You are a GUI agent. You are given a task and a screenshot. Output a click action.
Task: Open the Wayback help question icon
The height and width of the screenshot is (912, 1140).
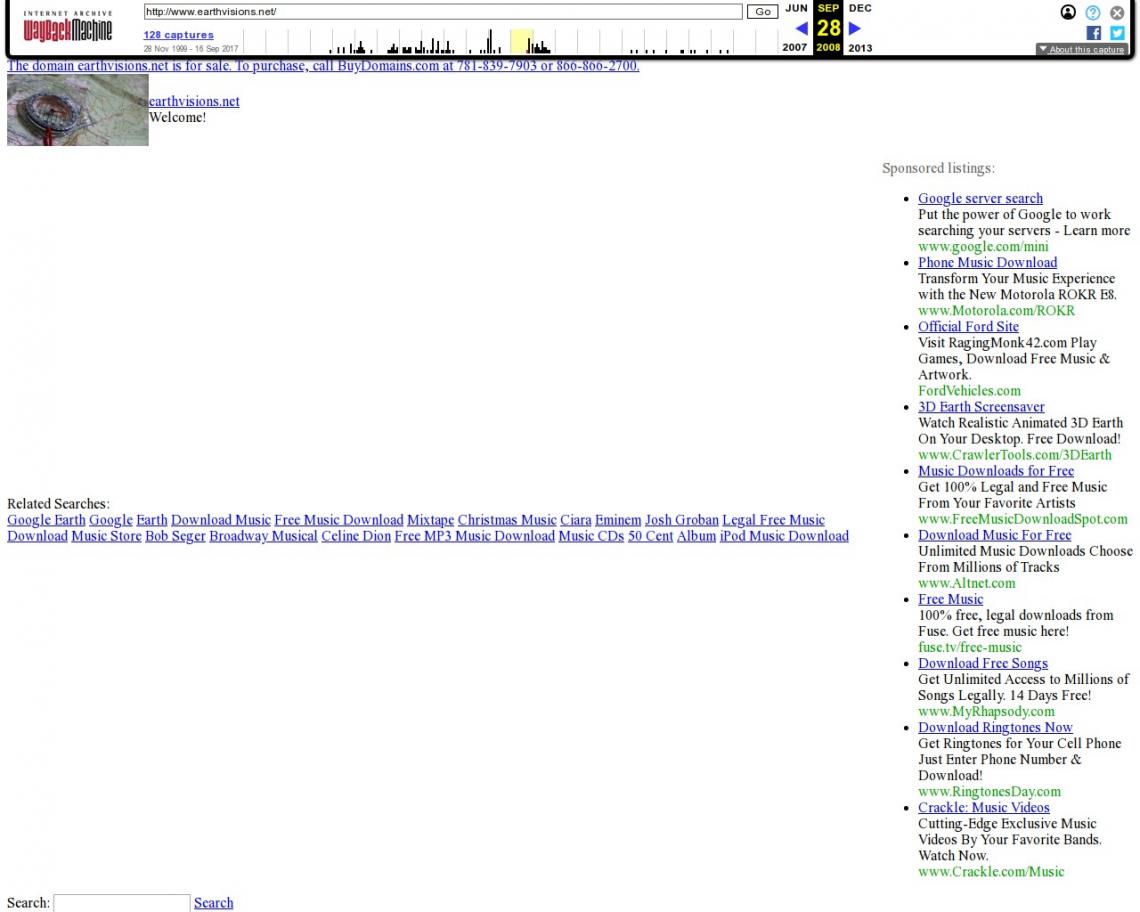(x=1093, y=12)
